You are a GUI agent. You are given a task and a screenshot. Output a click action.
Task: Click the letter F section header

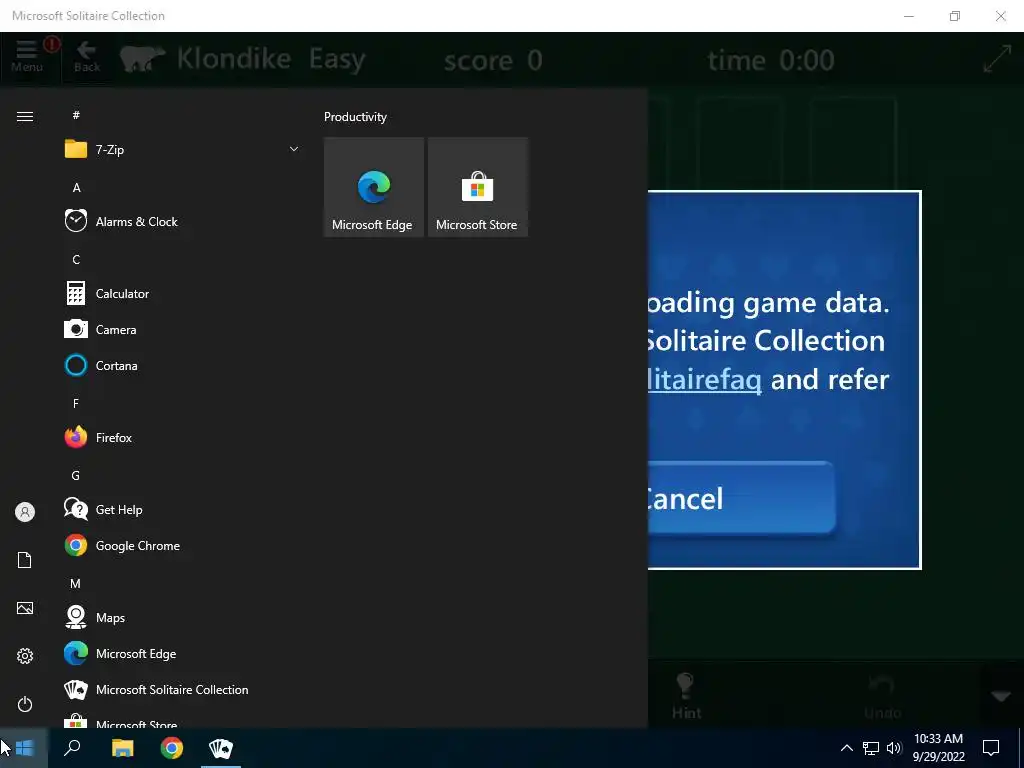76,404
